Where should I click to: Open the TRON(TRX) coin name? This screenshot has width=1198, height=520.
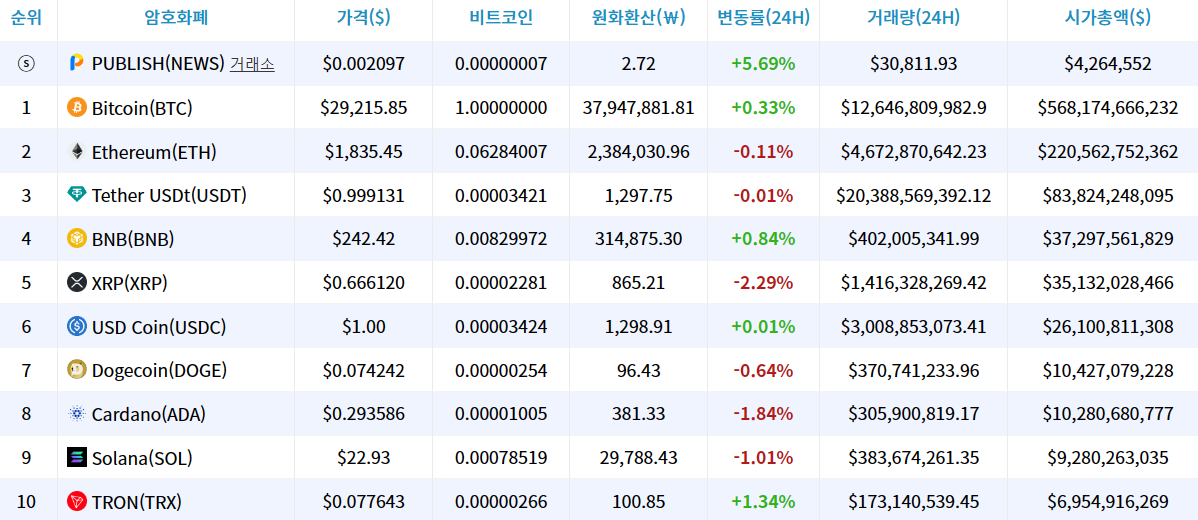[x=137, y=502]
